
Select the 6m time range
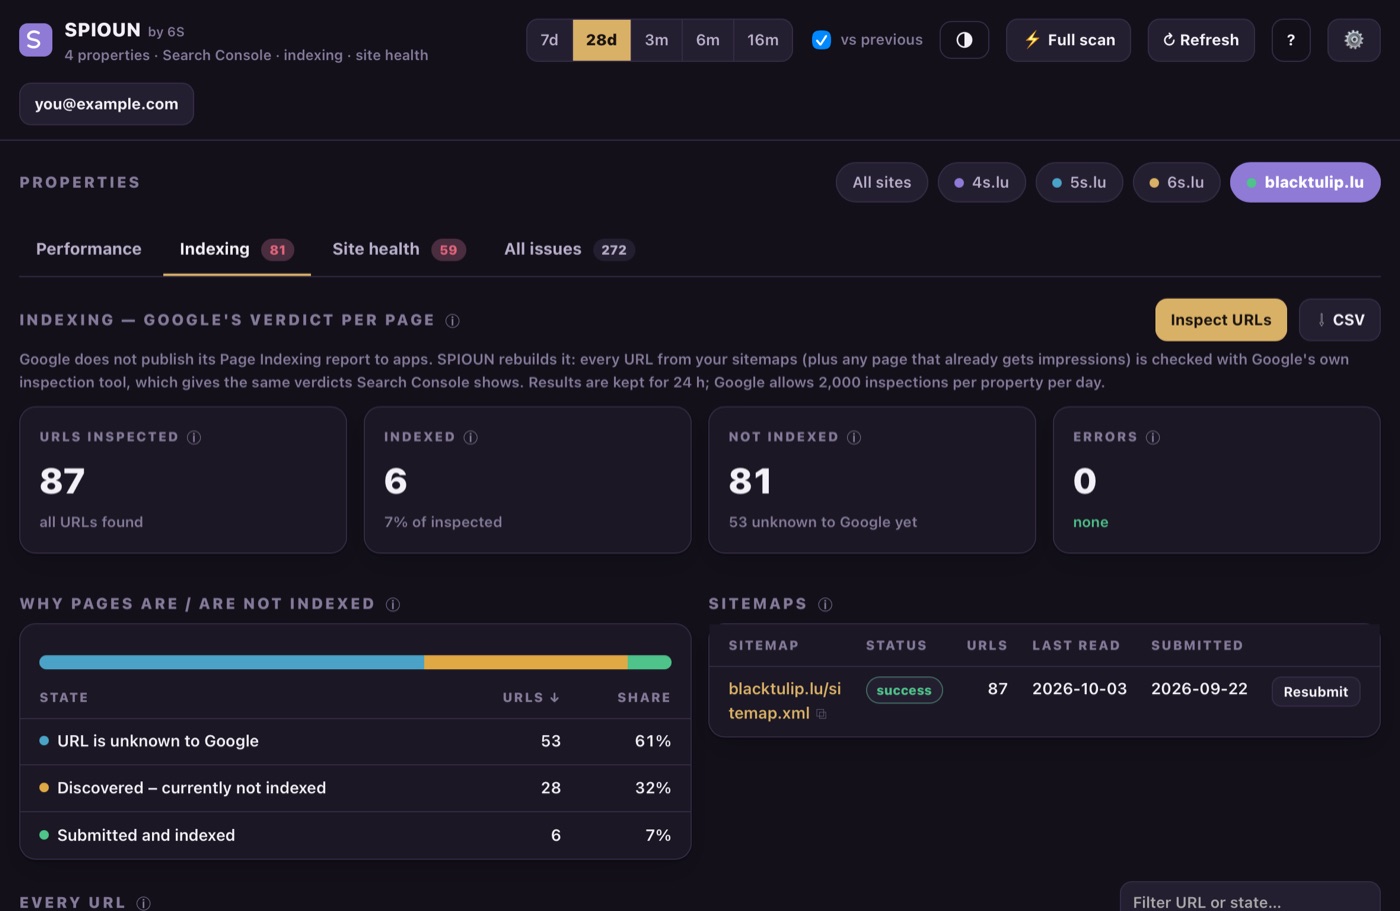pyautogui.click(x=708, y=40)
